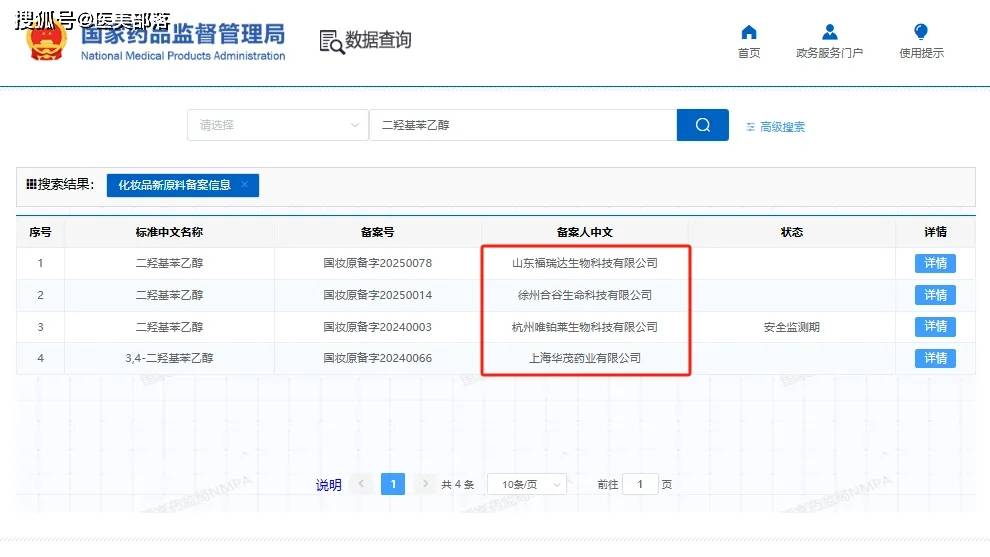View 详情 for 上海华茂药业有限公司
Image resolution: width=990 pixels, height=557 pixels.
pos(935,358)
